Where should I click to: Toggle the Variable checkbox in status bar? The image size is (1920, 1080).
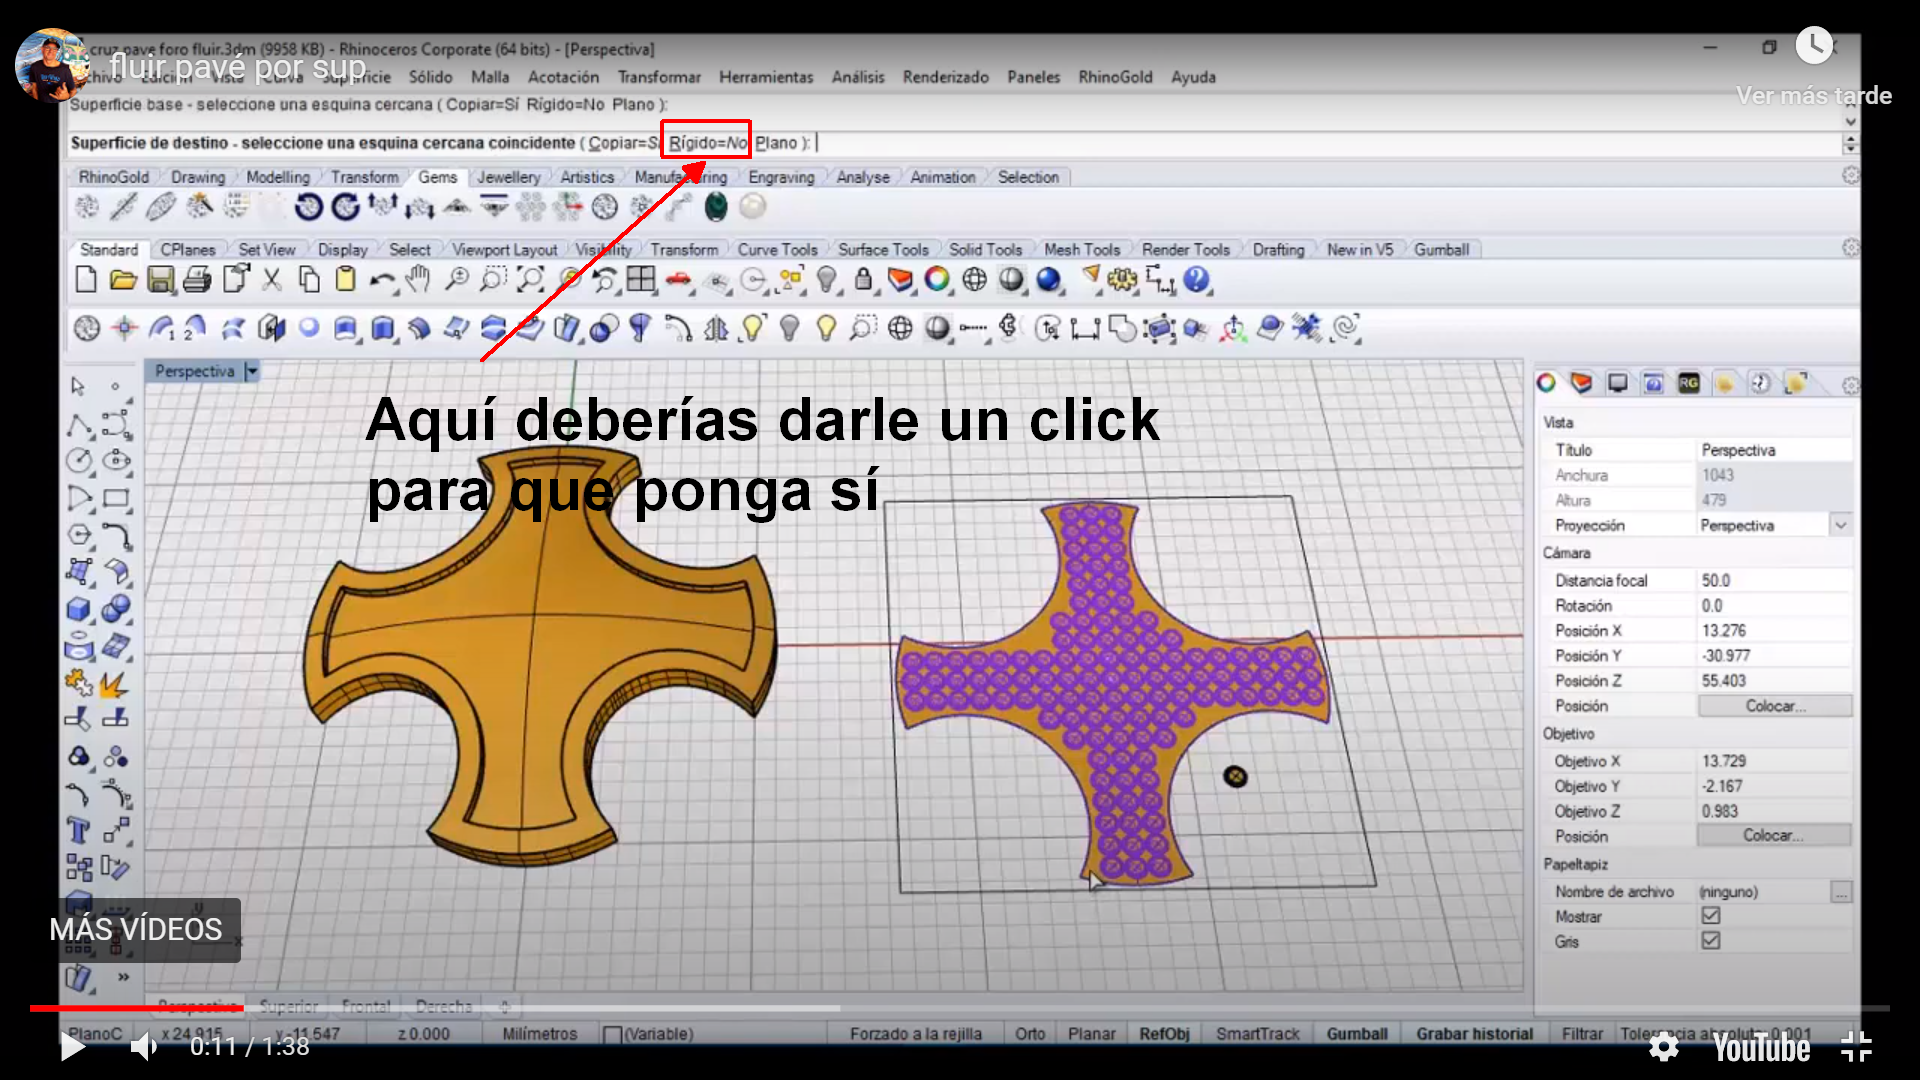pos(613,1034)
